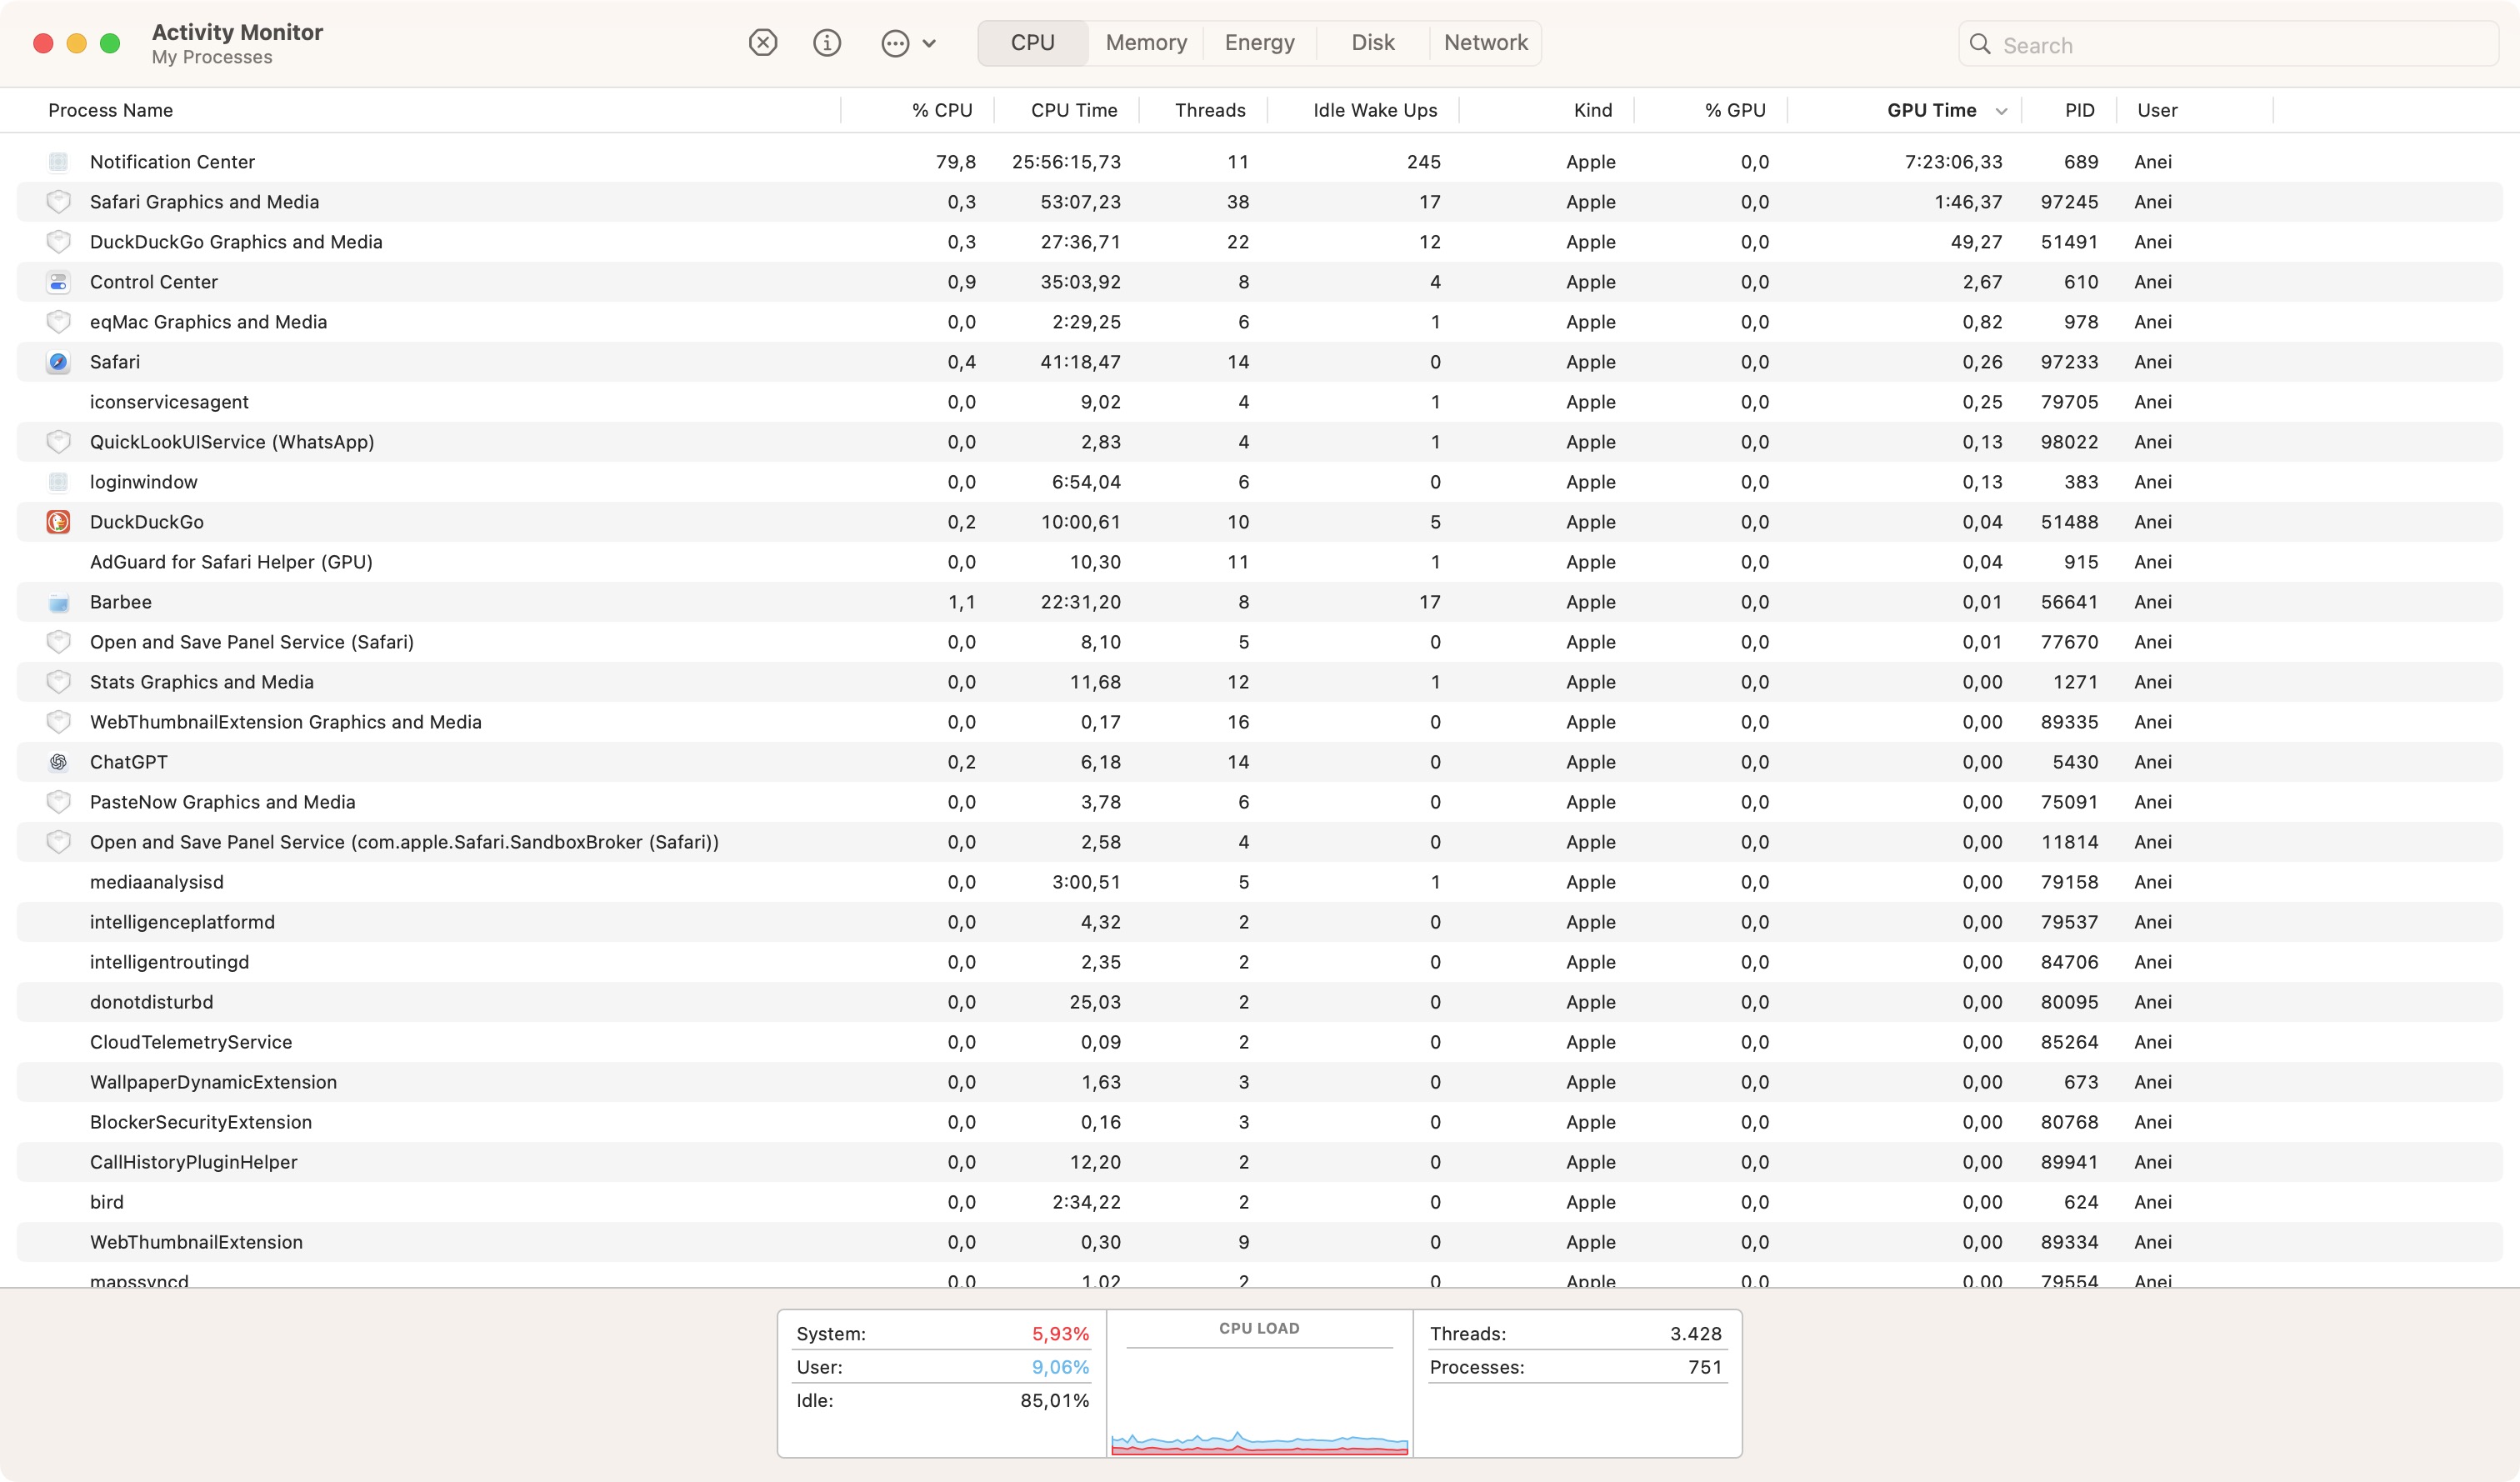The height and width of the screenshot is (1482, 2520).
Task: Open the Network tab
Action: 1485,43
